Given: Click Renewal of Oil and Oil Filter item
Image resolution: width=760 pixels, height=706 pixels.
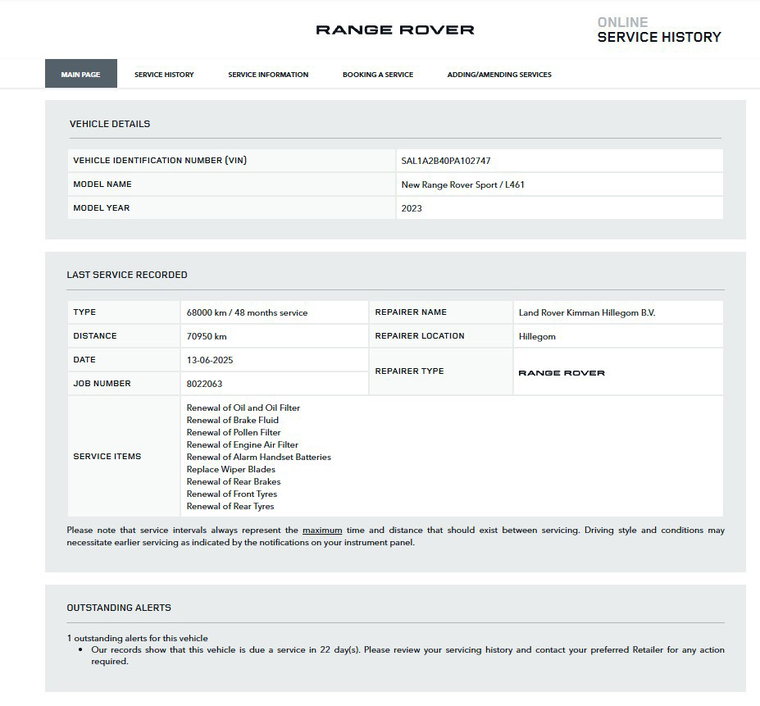Looking at the screenshot, I should (x=243, y=408).
